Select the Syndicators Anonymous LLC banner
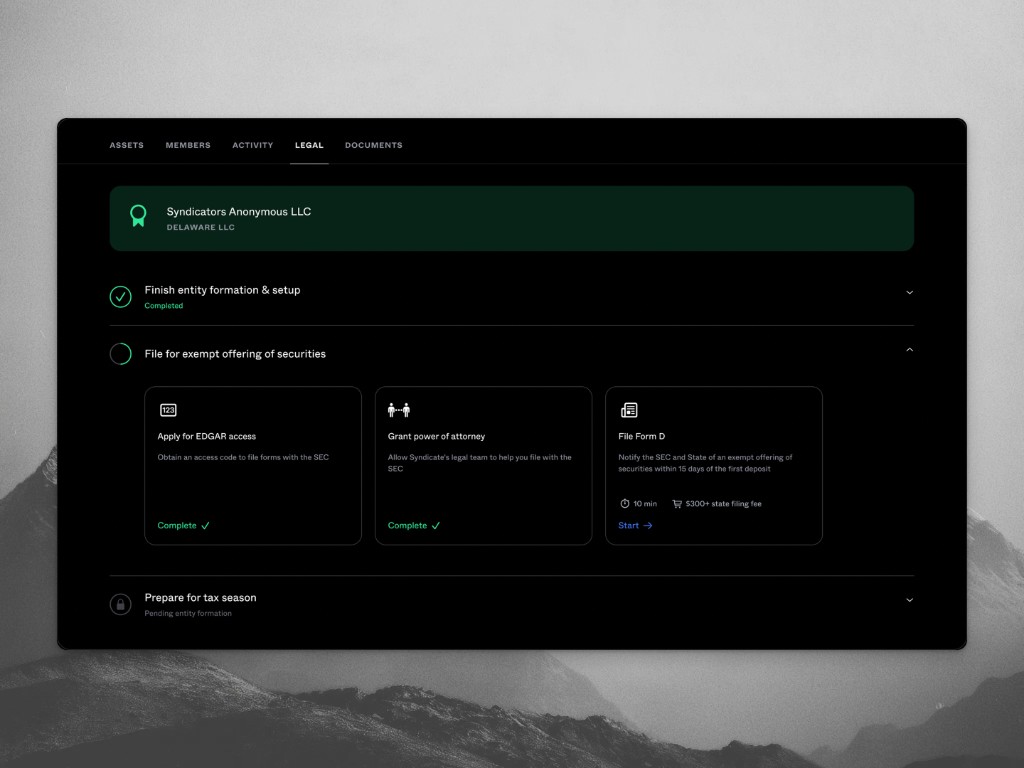 [511, 218]
